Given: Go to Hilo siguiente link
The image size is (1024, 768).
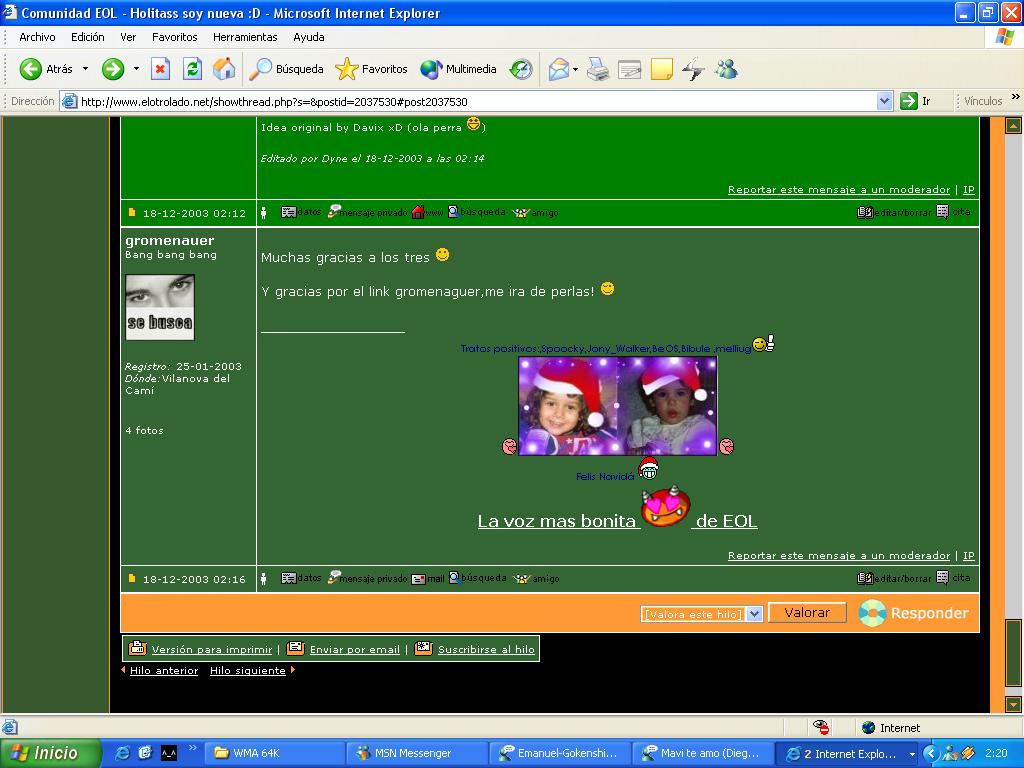Looking at the screenshot, I should point(248,670).
